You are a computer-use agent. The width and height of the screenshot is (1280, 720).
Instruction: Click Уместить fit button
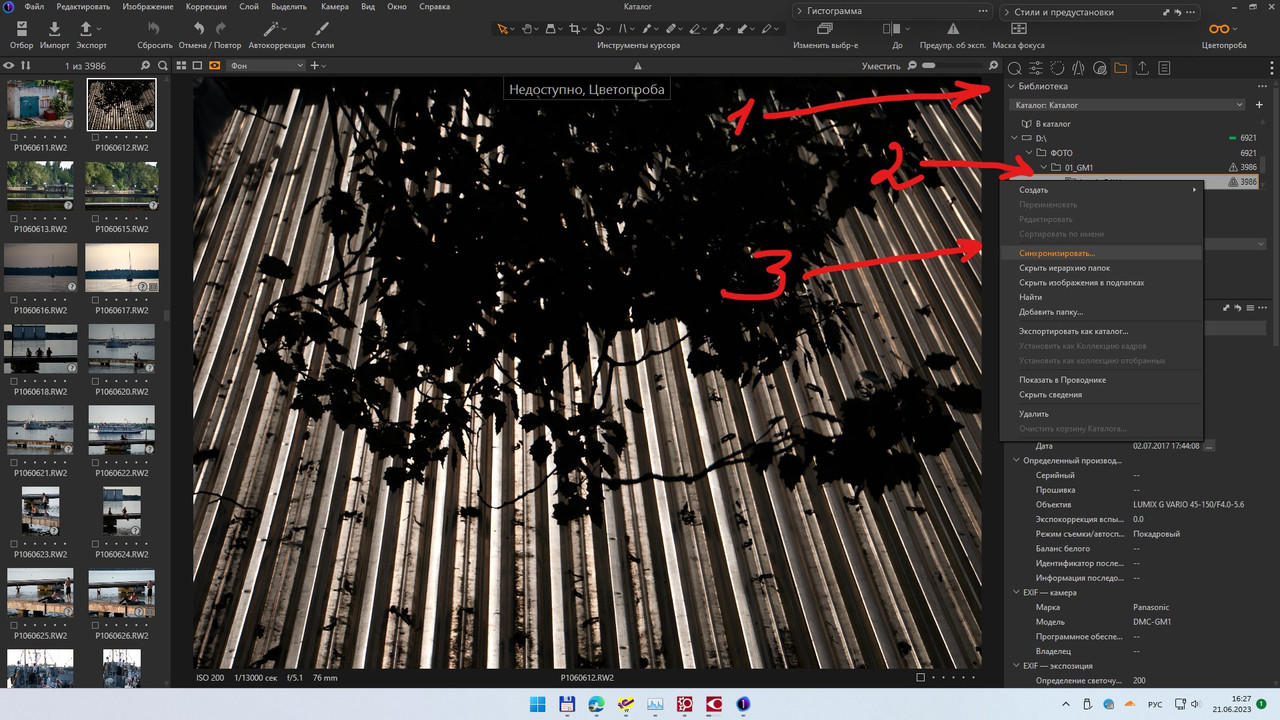[880, 66]
